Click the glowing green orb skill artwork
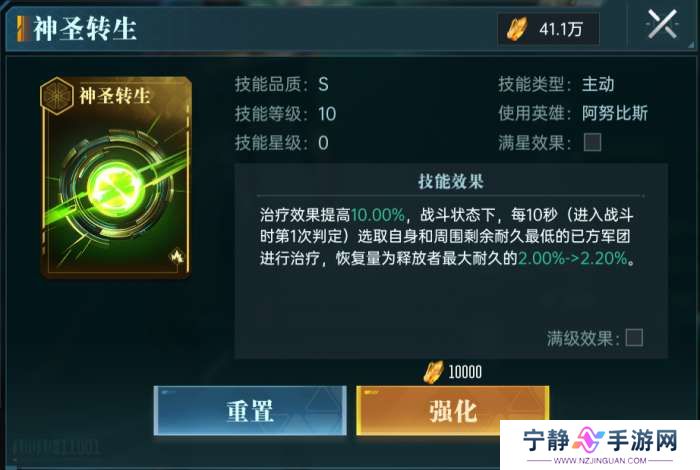This screenshot has width=700, height=470. 115,187
